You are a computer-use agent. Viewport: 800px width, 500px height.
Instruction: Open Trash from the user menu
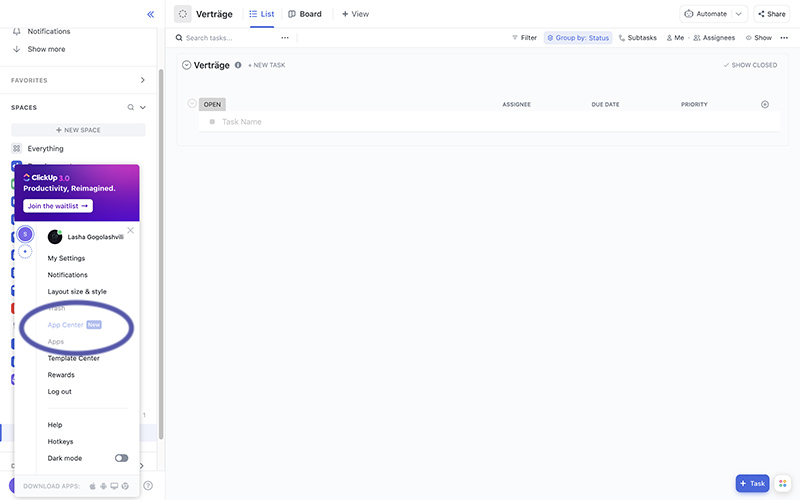point(56,308)
